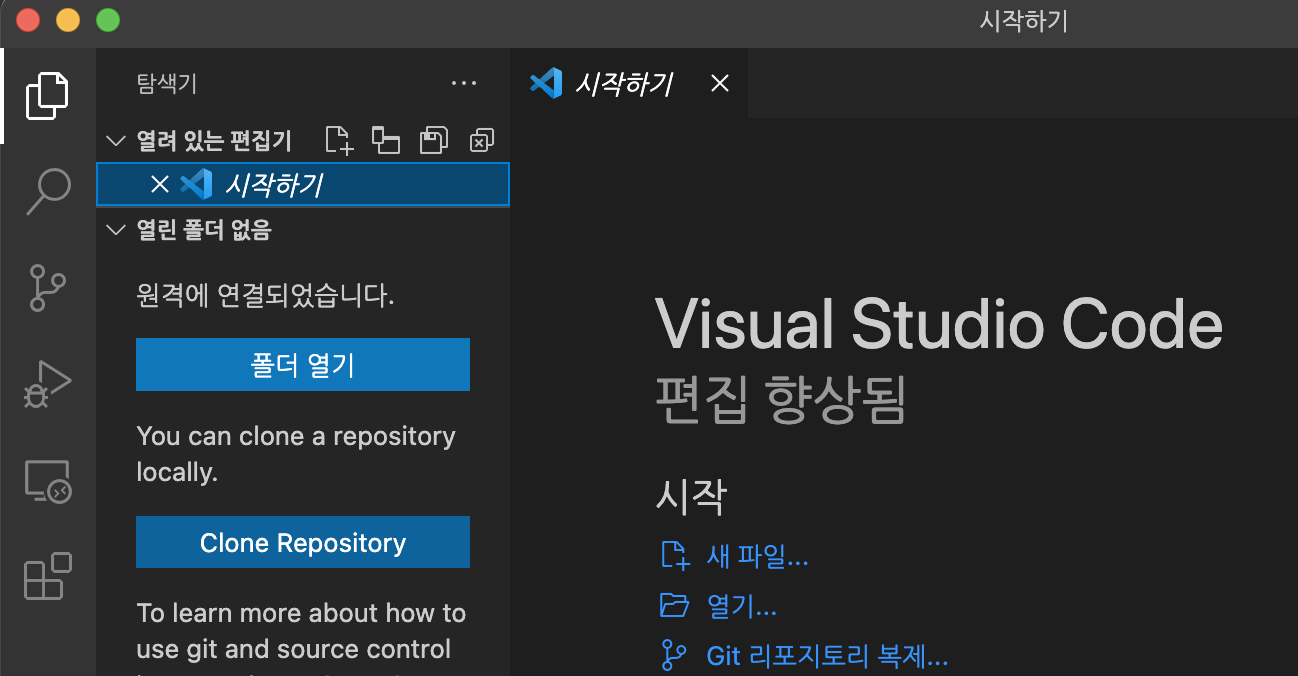1298x676 pixels.
Task: Open Explorer more actions ellipsis menu
Action: point(464,84)
